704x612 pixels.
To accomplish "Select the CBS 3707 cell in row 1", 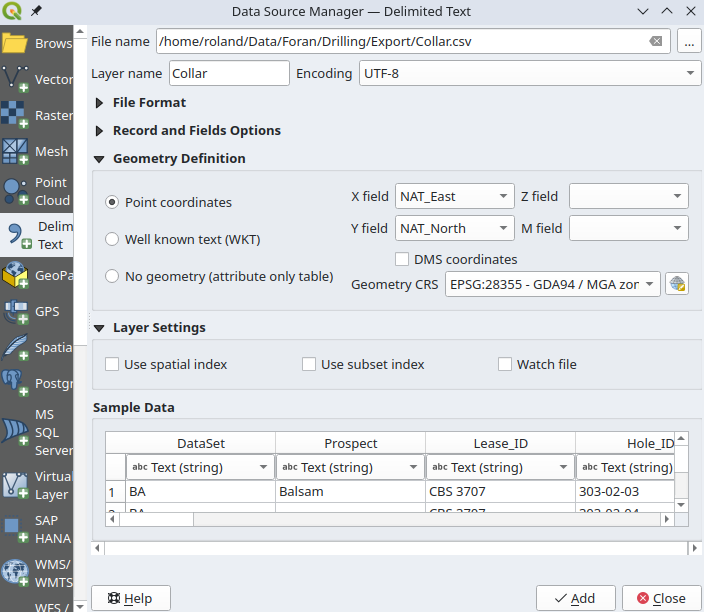I will [500, 492].
